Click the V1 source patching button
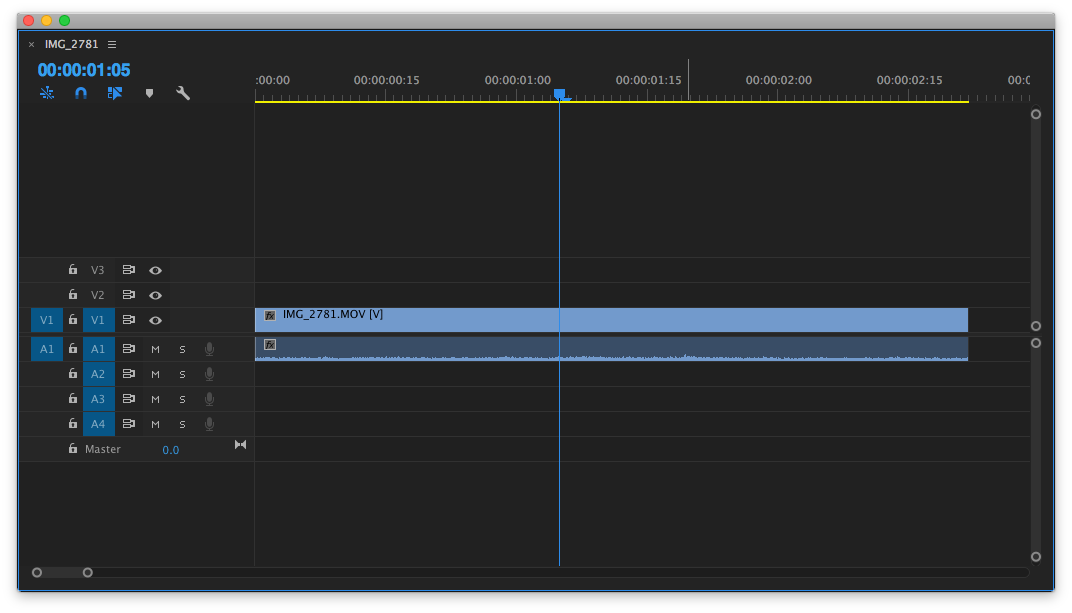This screenshot has height=613, width=1072. coord(47,320)
